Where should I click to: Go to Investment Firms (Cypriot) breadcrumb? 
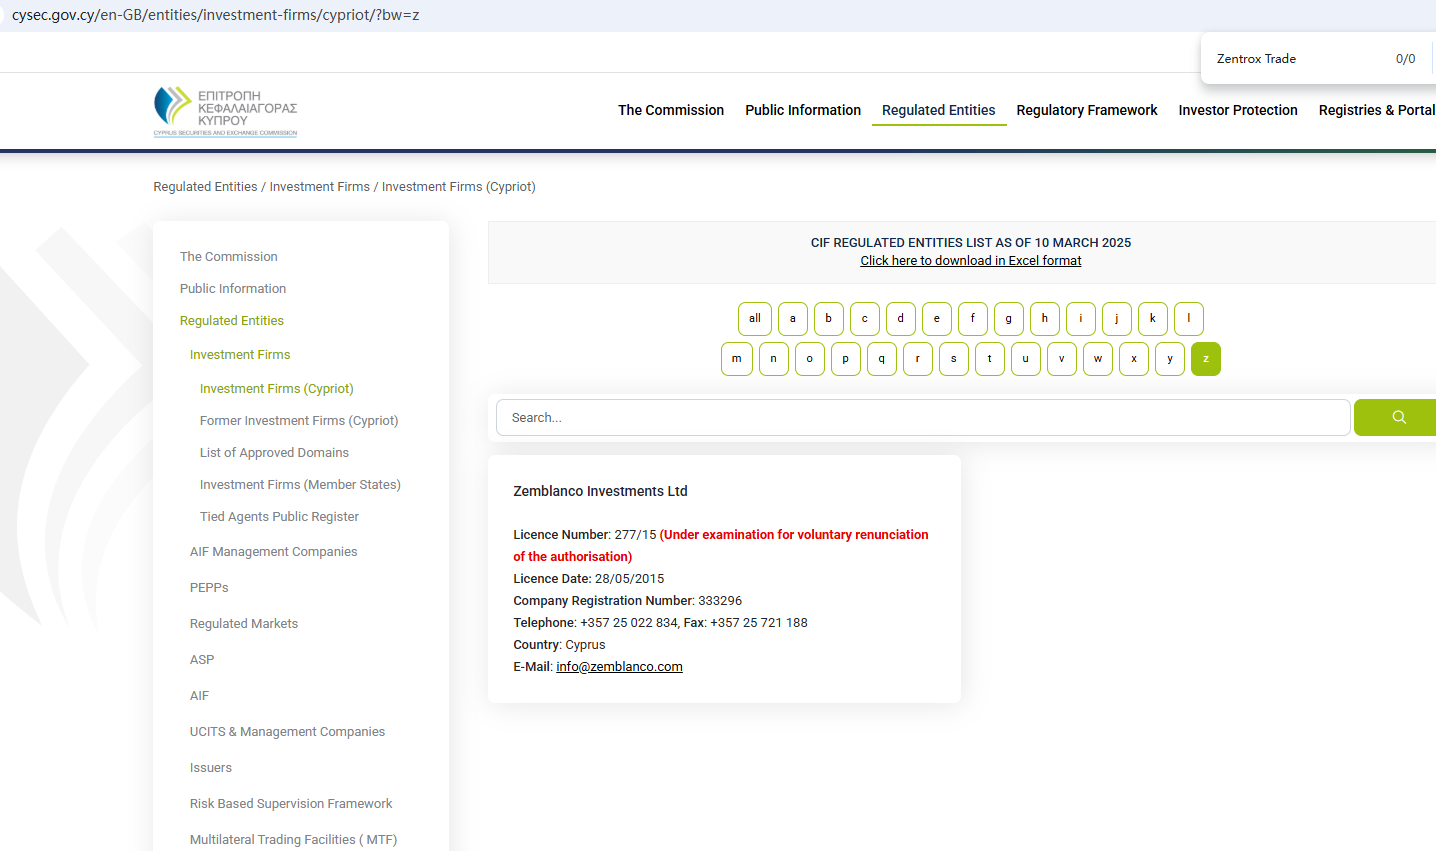point(459,187)
